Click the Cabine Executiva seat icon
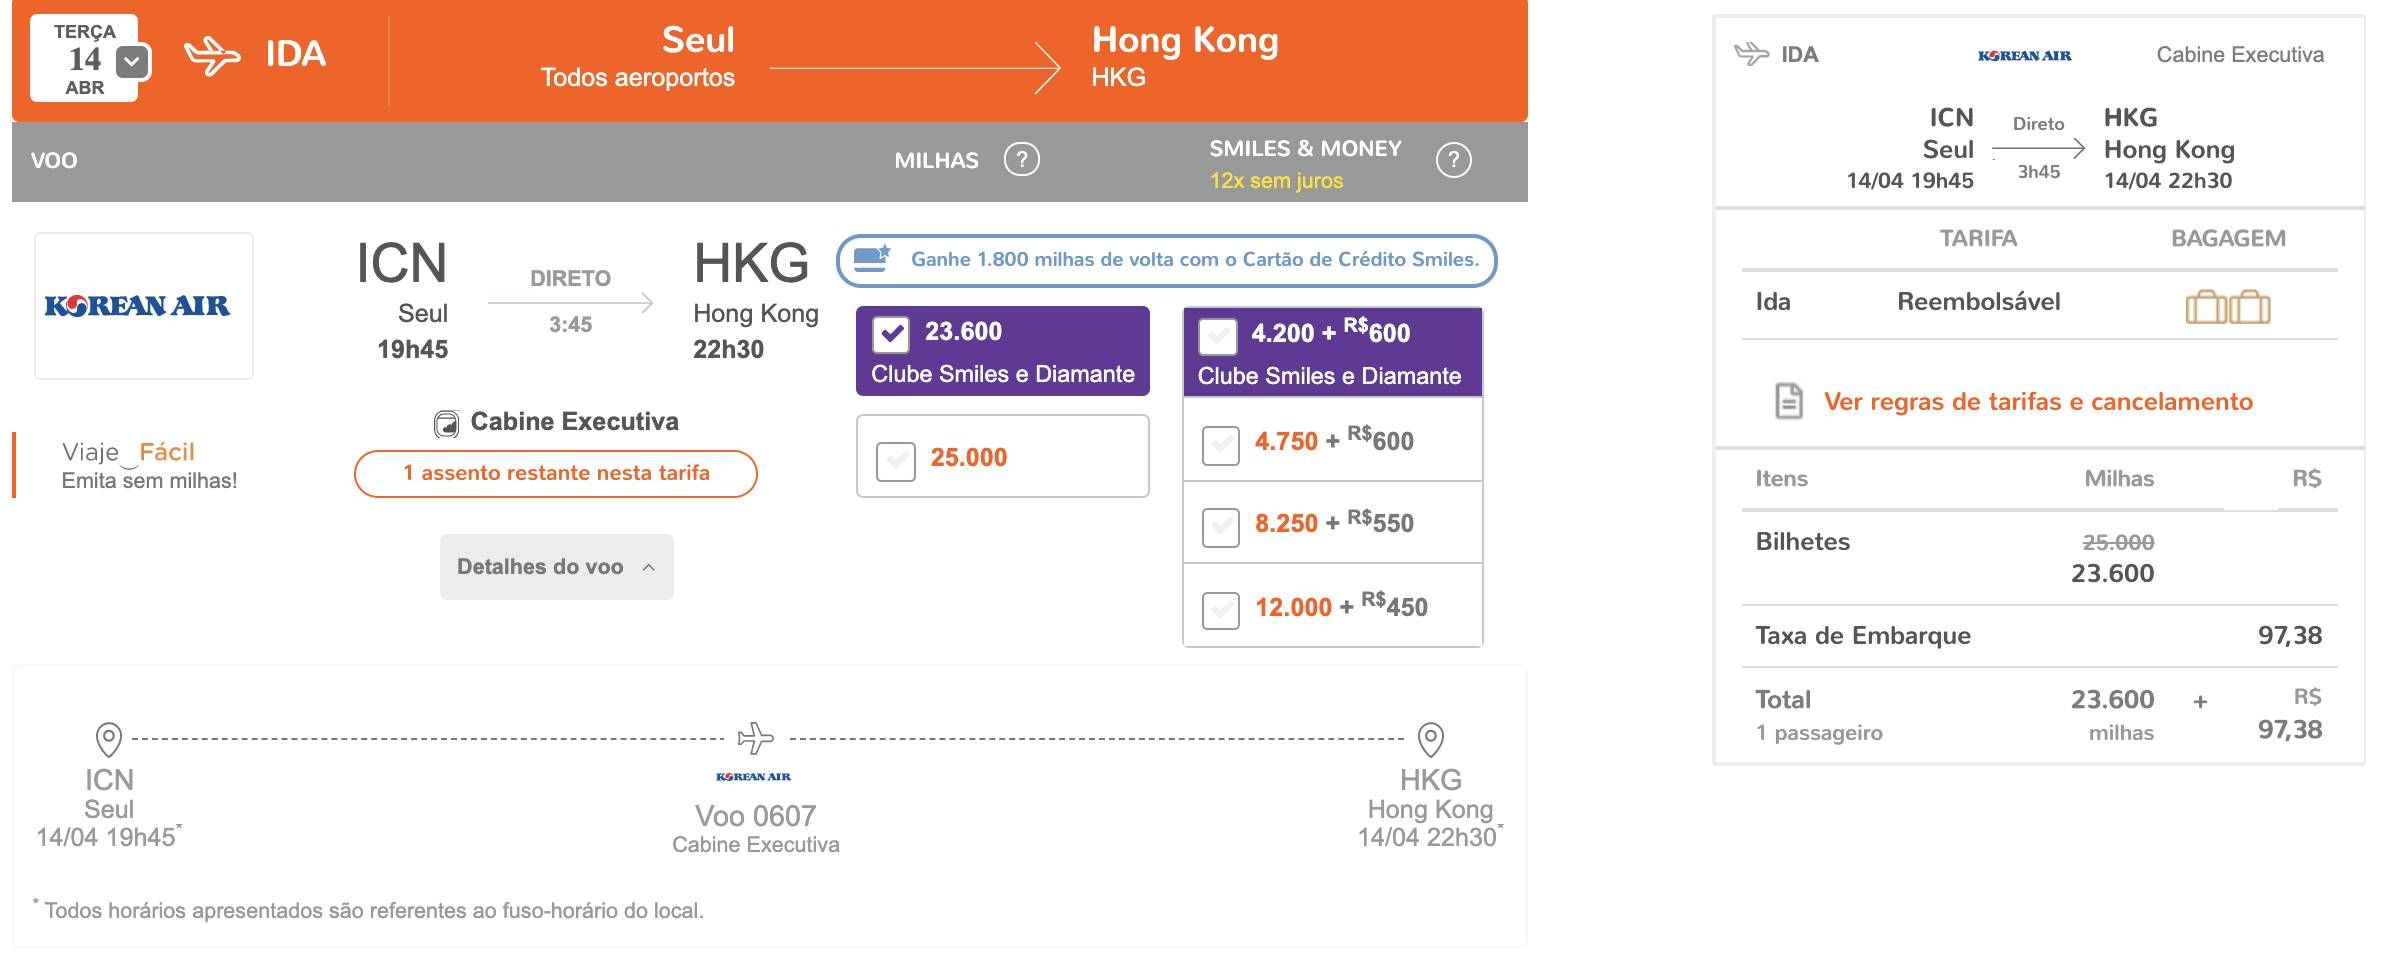This screenshot has height=960, width=2382. [x=446, y=424]
